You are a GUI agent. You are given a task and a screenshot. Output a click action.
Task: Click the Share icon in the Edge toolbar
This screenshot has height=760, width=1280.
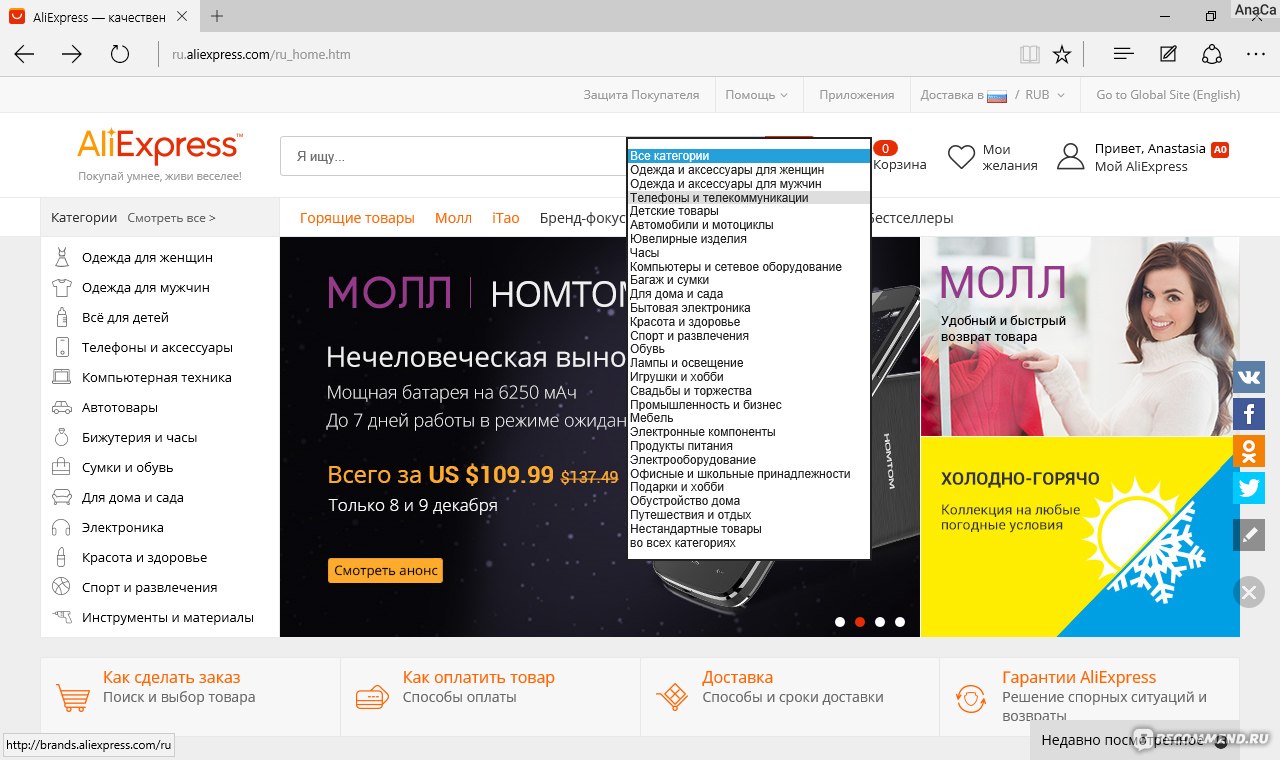[1212, 55]
